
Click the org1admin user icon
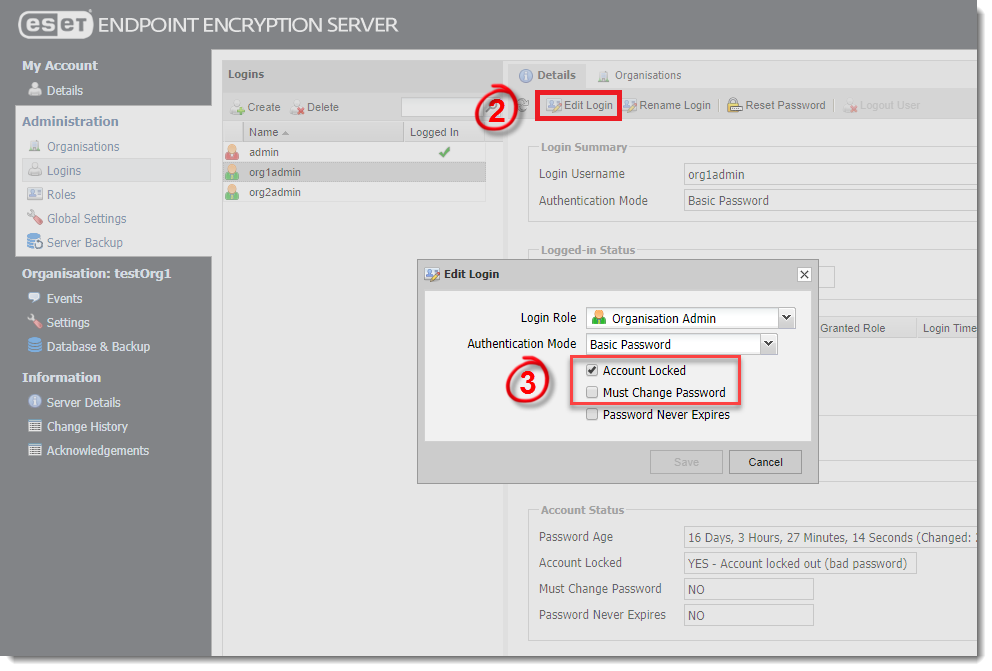[232, 172]
